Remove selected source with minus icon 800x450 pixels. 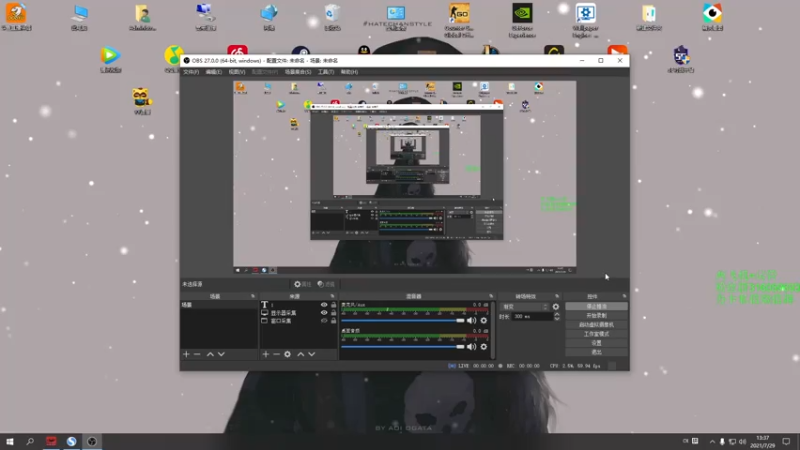[x=276, y=354]
